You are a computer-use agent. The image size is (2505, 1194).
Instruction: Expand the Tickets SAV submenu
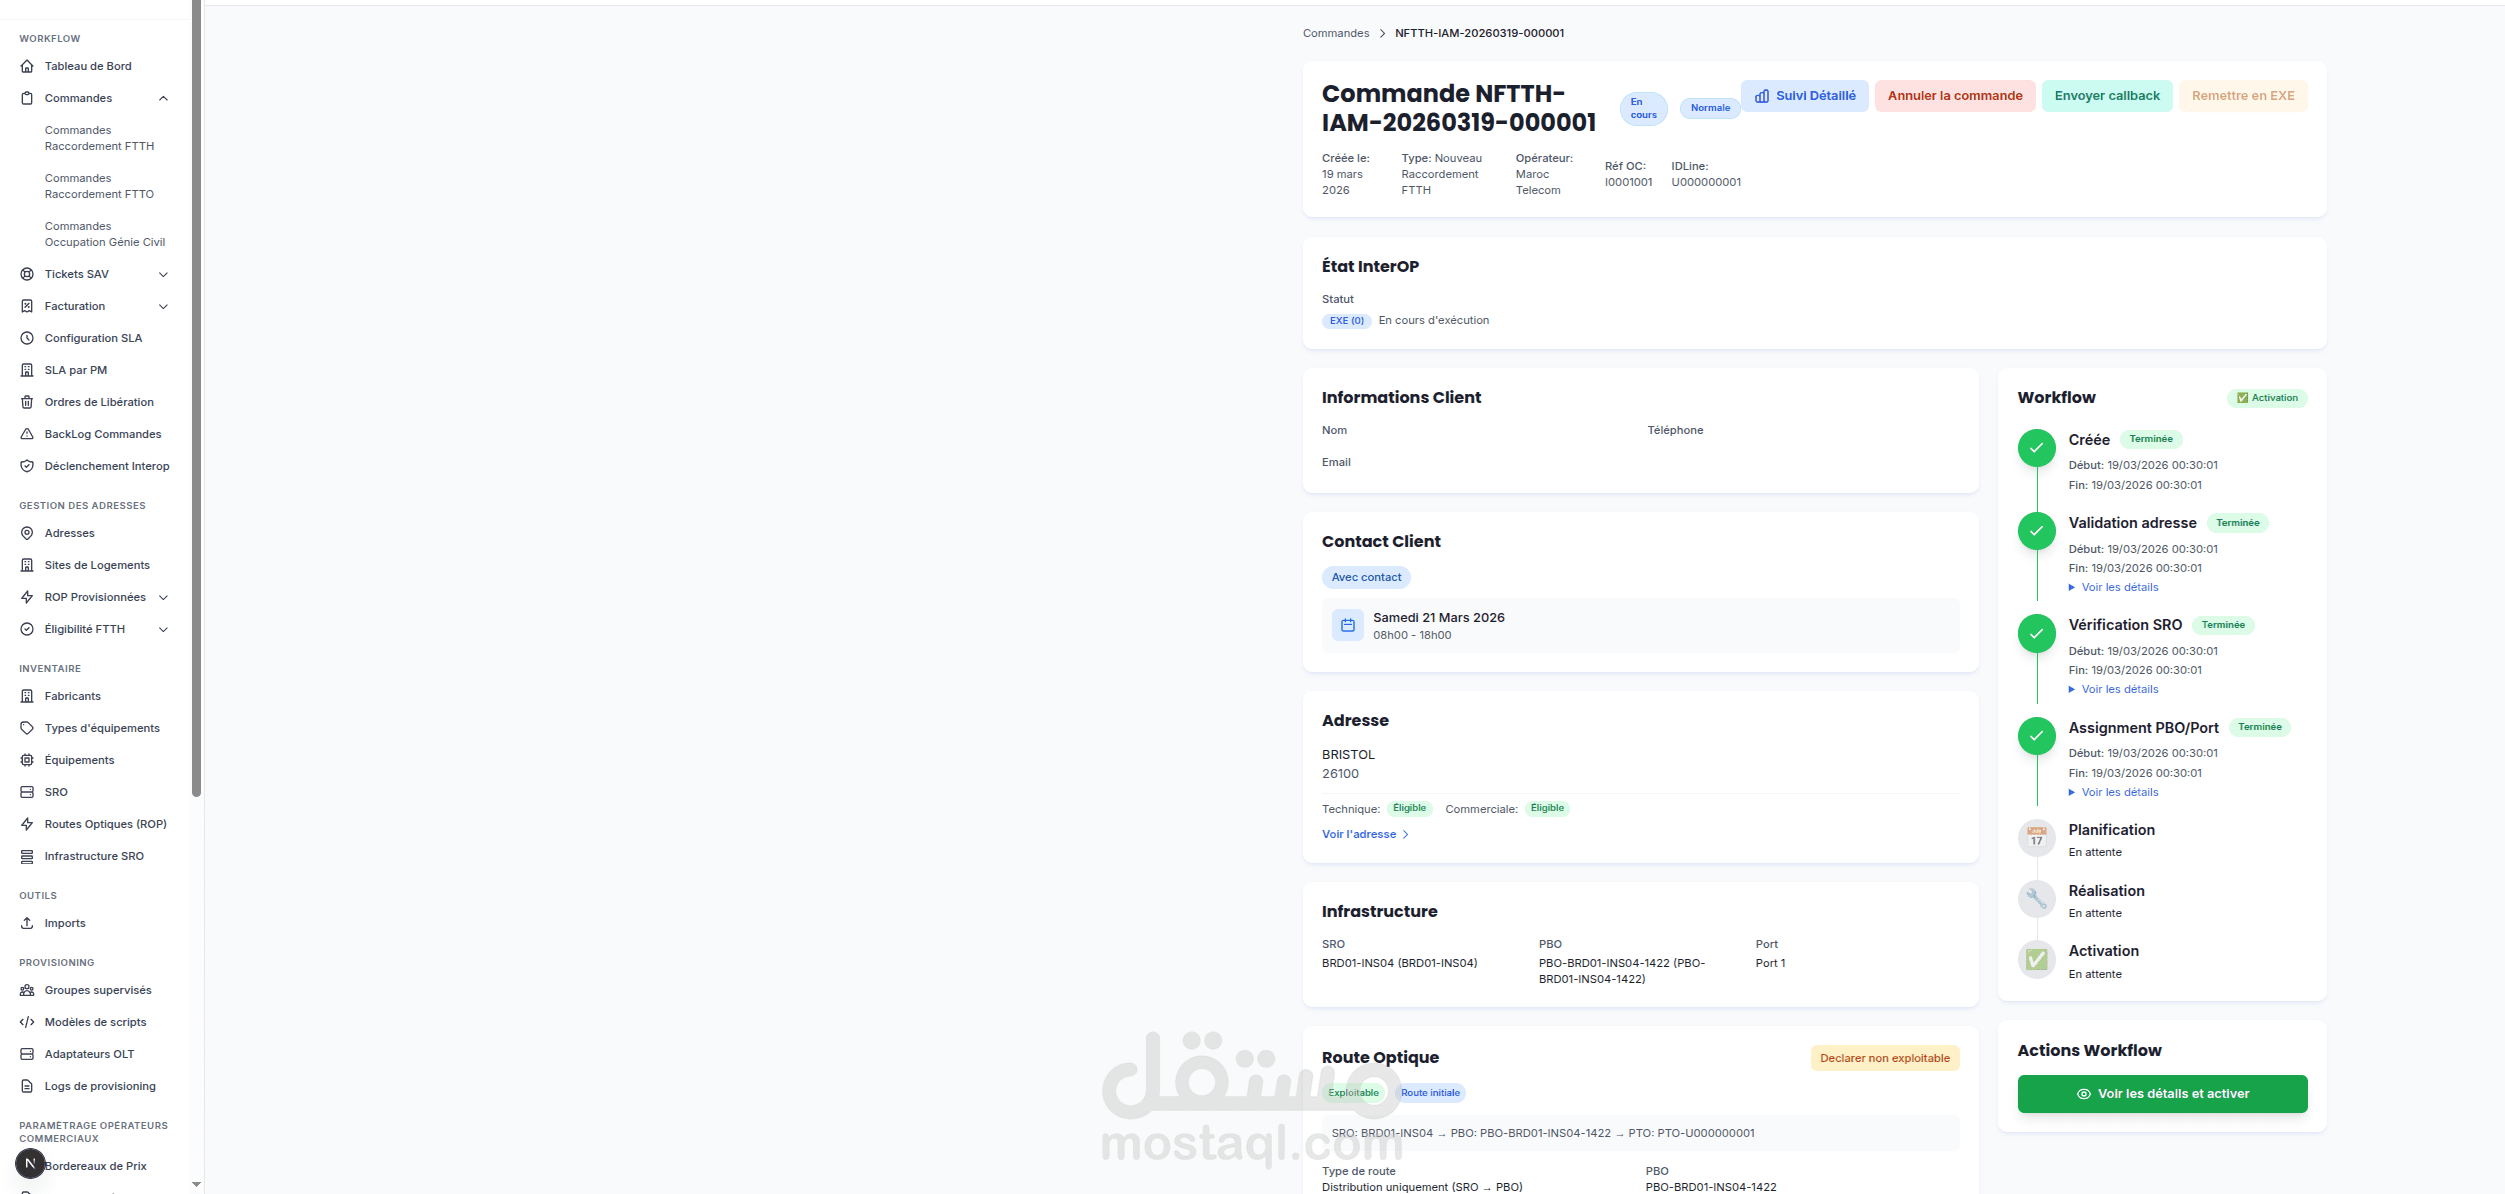tap(163, 274)
